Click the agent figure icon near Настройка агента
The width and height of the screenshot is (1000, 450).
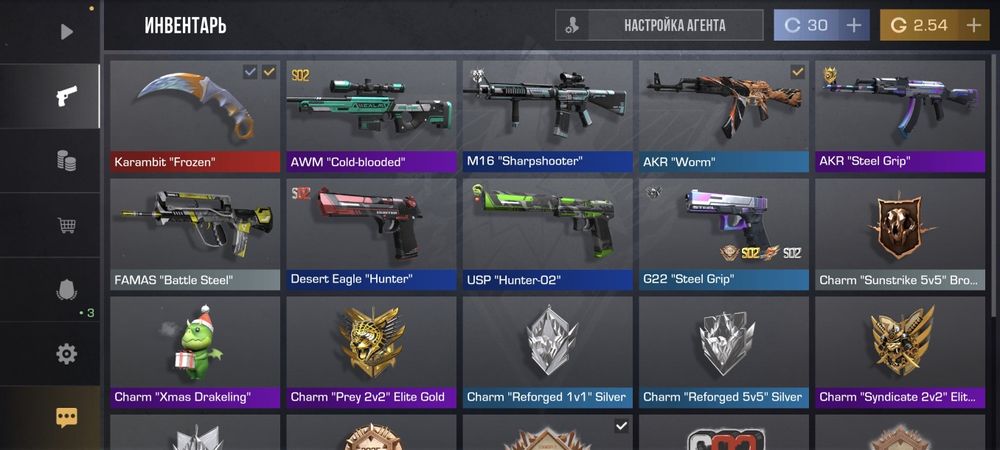572,25
